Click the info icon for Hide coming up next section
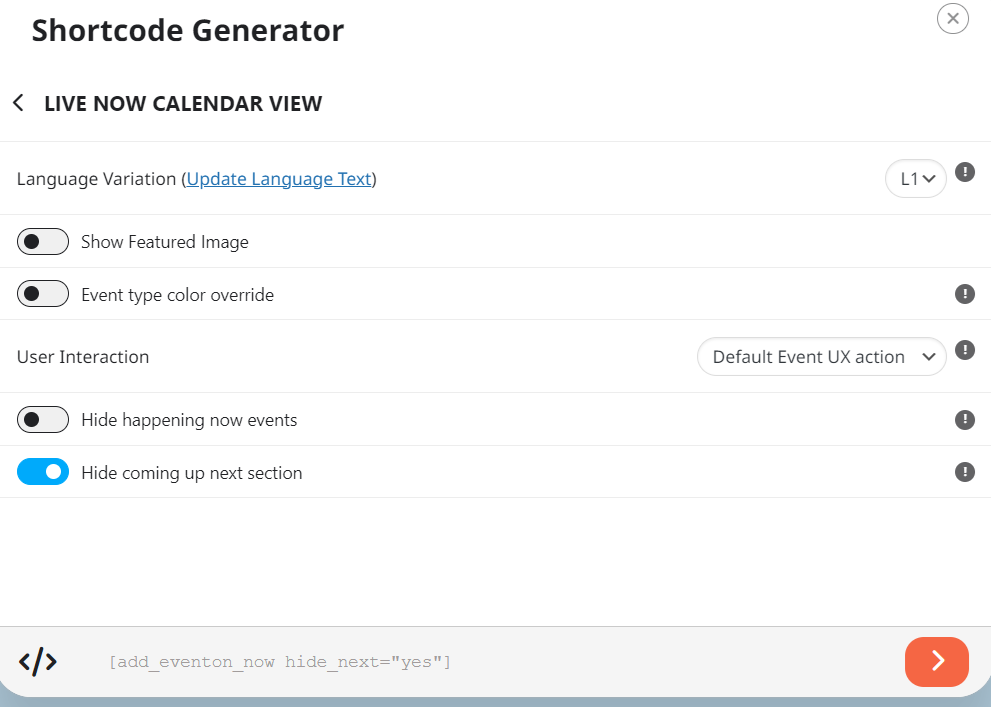This screenshot has width=991, height=707. [964, 472]
